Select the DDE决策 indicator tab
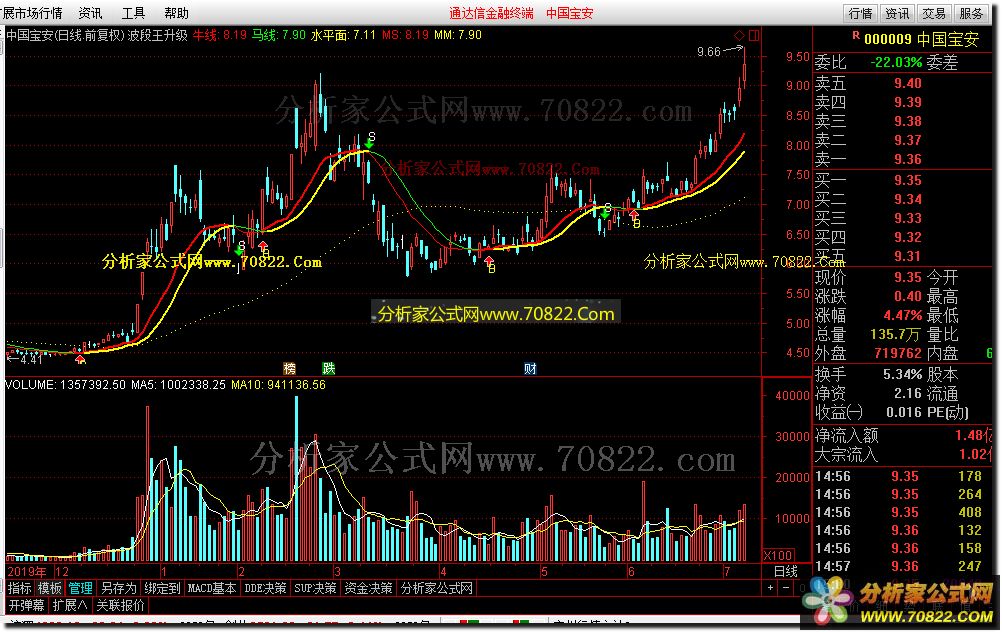The image size is (1002, 632). point(265,588)
